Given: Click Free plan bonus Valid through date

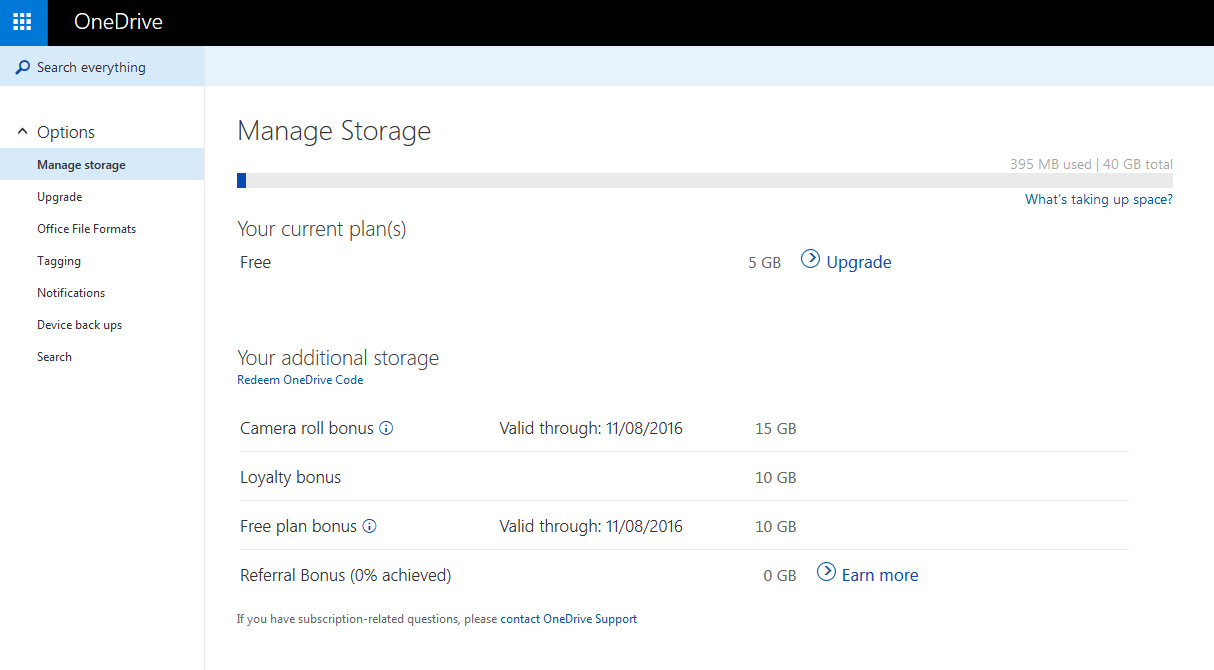Looking at the screenshot, I should pos(591,526).
